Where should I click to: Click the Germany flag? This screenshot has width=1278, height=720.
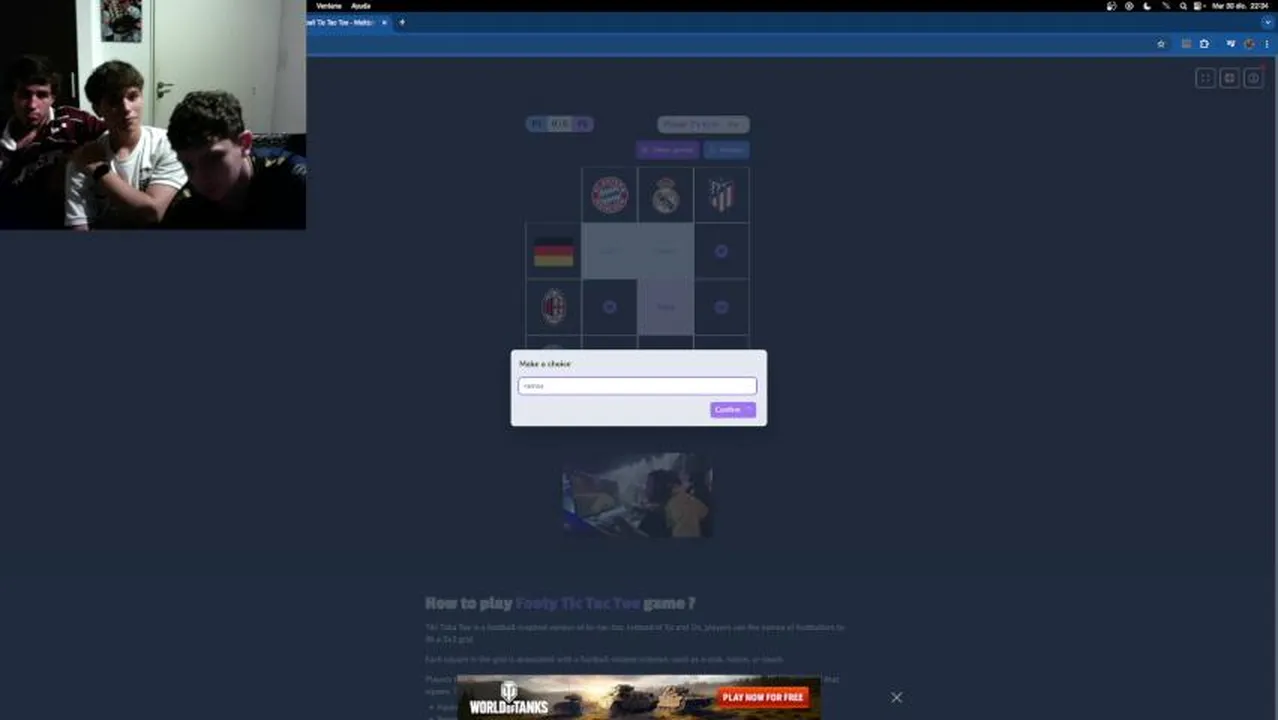553,251
